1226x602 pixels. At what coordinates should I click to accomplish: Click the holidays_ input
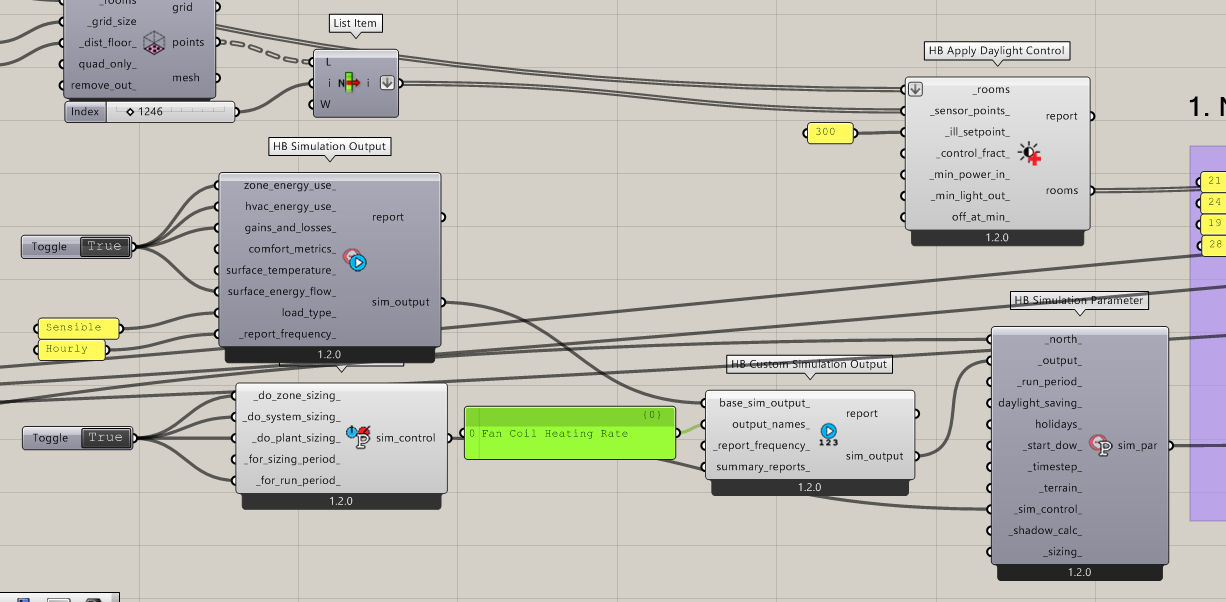(1058, 424)
